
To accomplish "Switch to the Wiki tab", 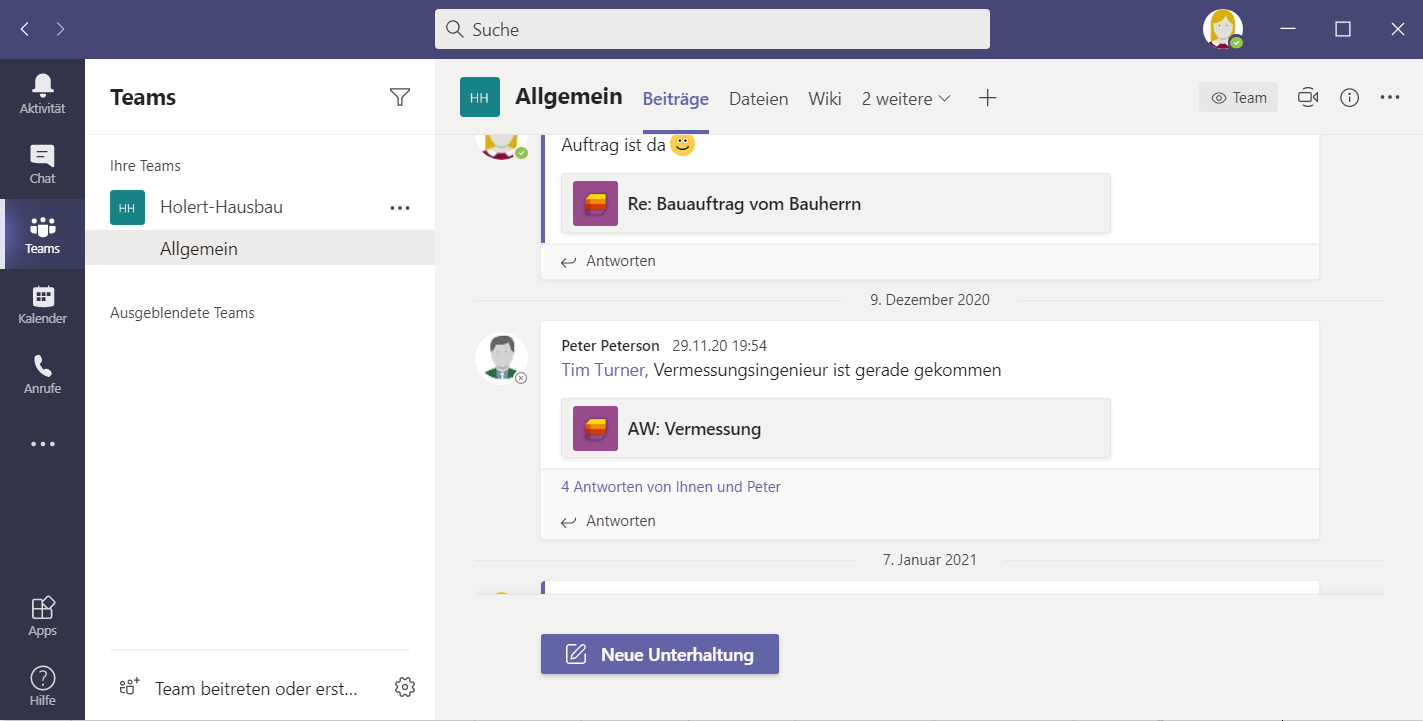I will pos(825,98).
